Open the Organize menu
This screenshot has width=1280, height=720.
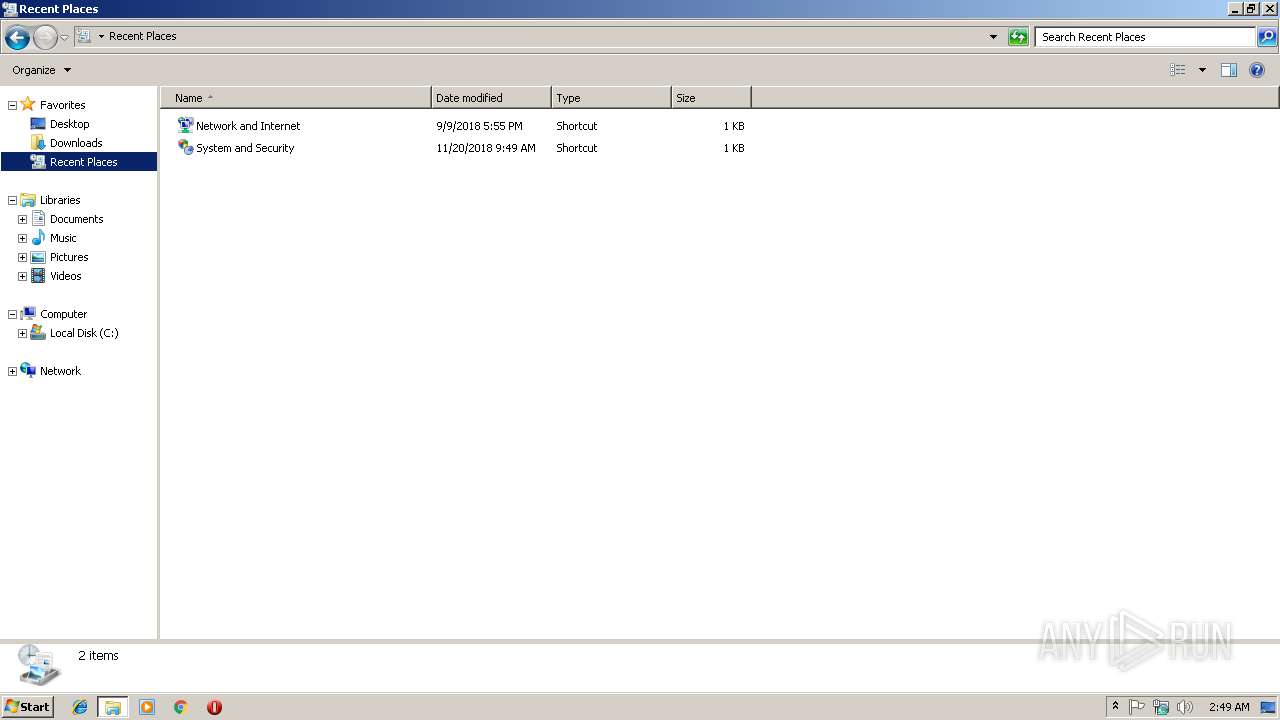pyautogui.click(x=41, y=70)
